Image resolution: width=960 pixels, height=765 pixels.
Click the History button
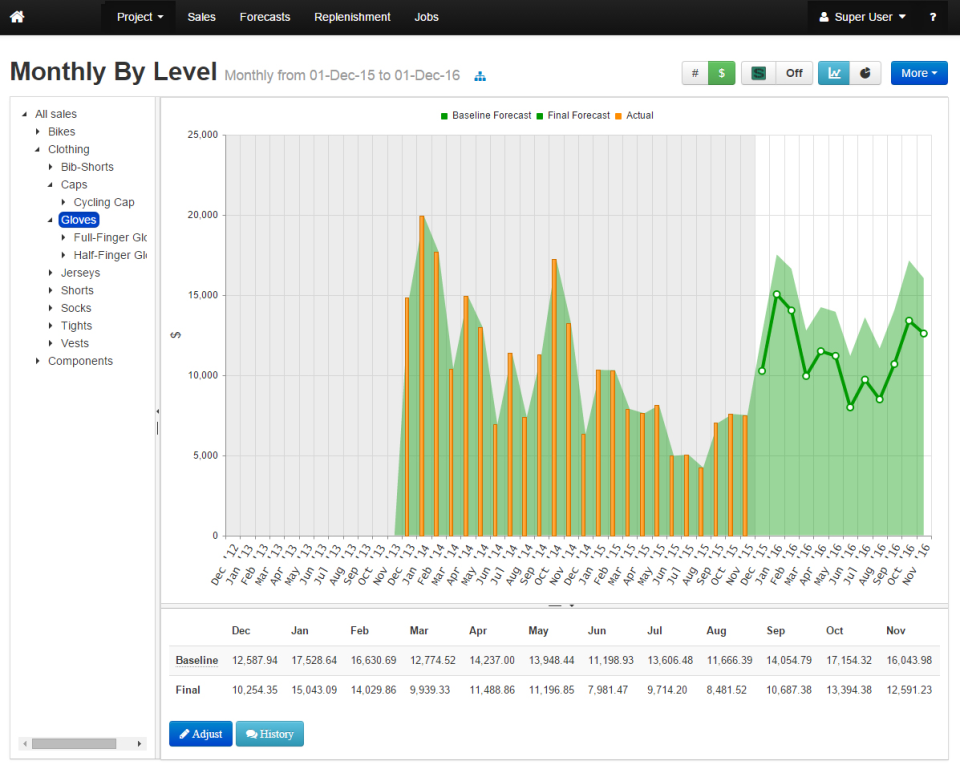tap(269, 734)
